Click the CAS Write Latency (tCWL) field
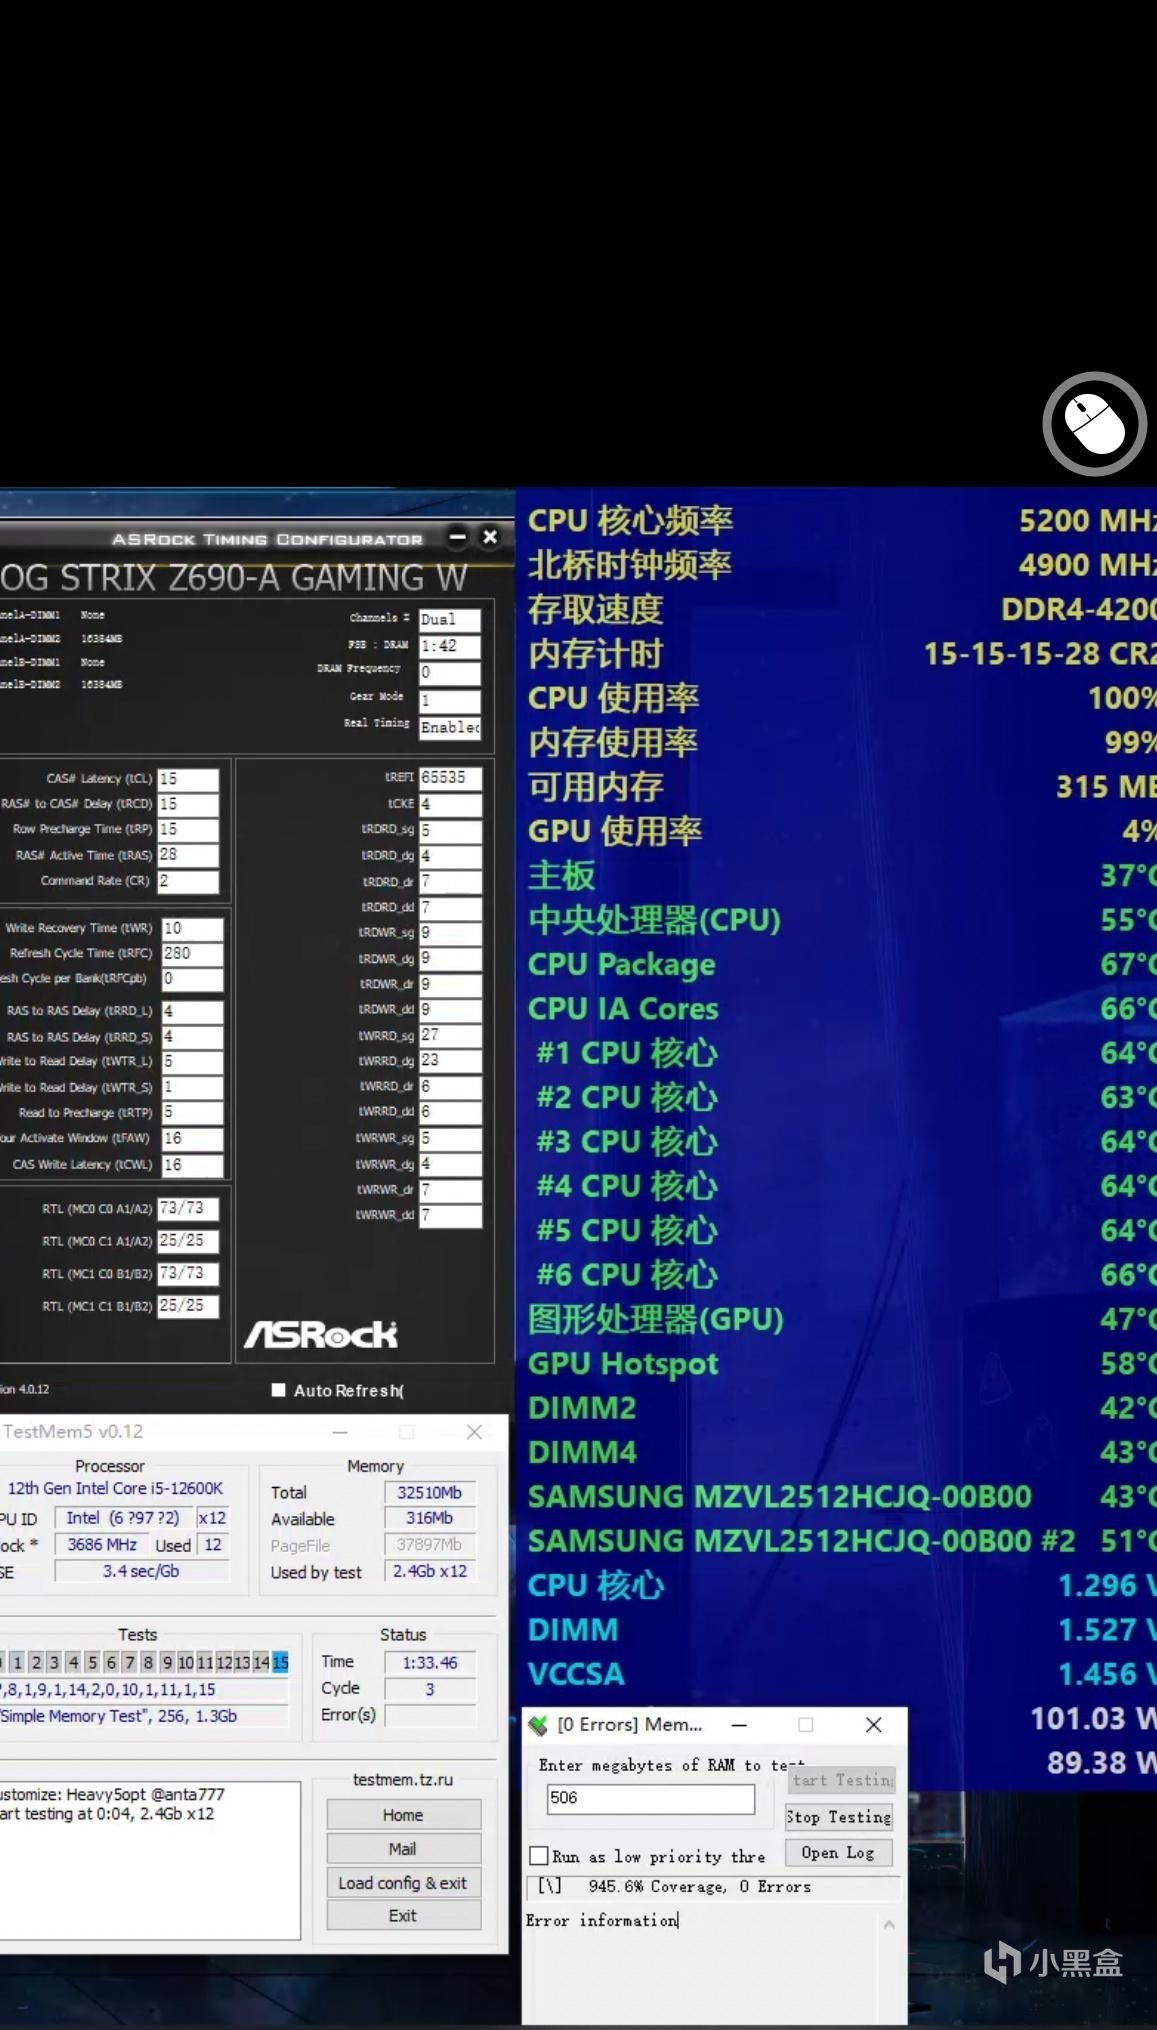Screen dimensions: 1157x2030 pos(192,1165)
